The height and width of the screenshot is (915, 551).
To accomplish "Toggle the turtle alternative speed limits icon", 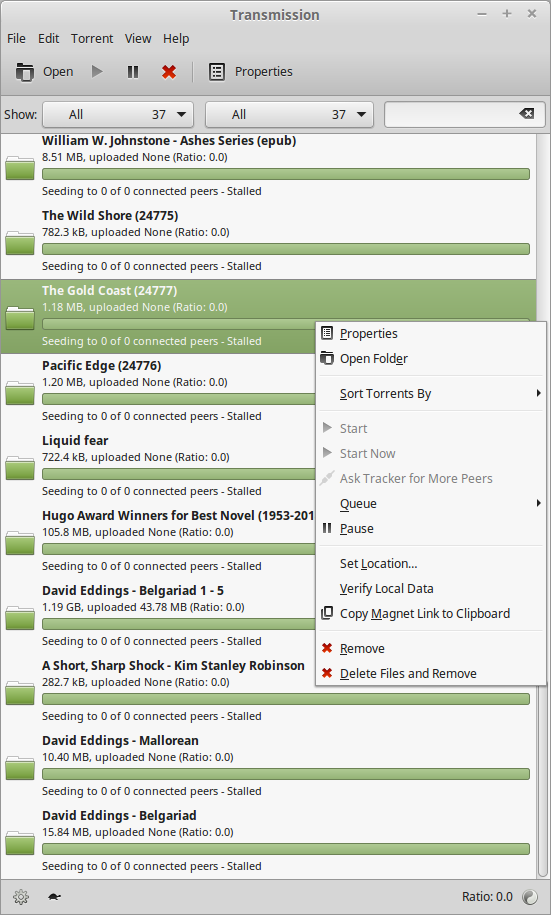I will 55,896.
